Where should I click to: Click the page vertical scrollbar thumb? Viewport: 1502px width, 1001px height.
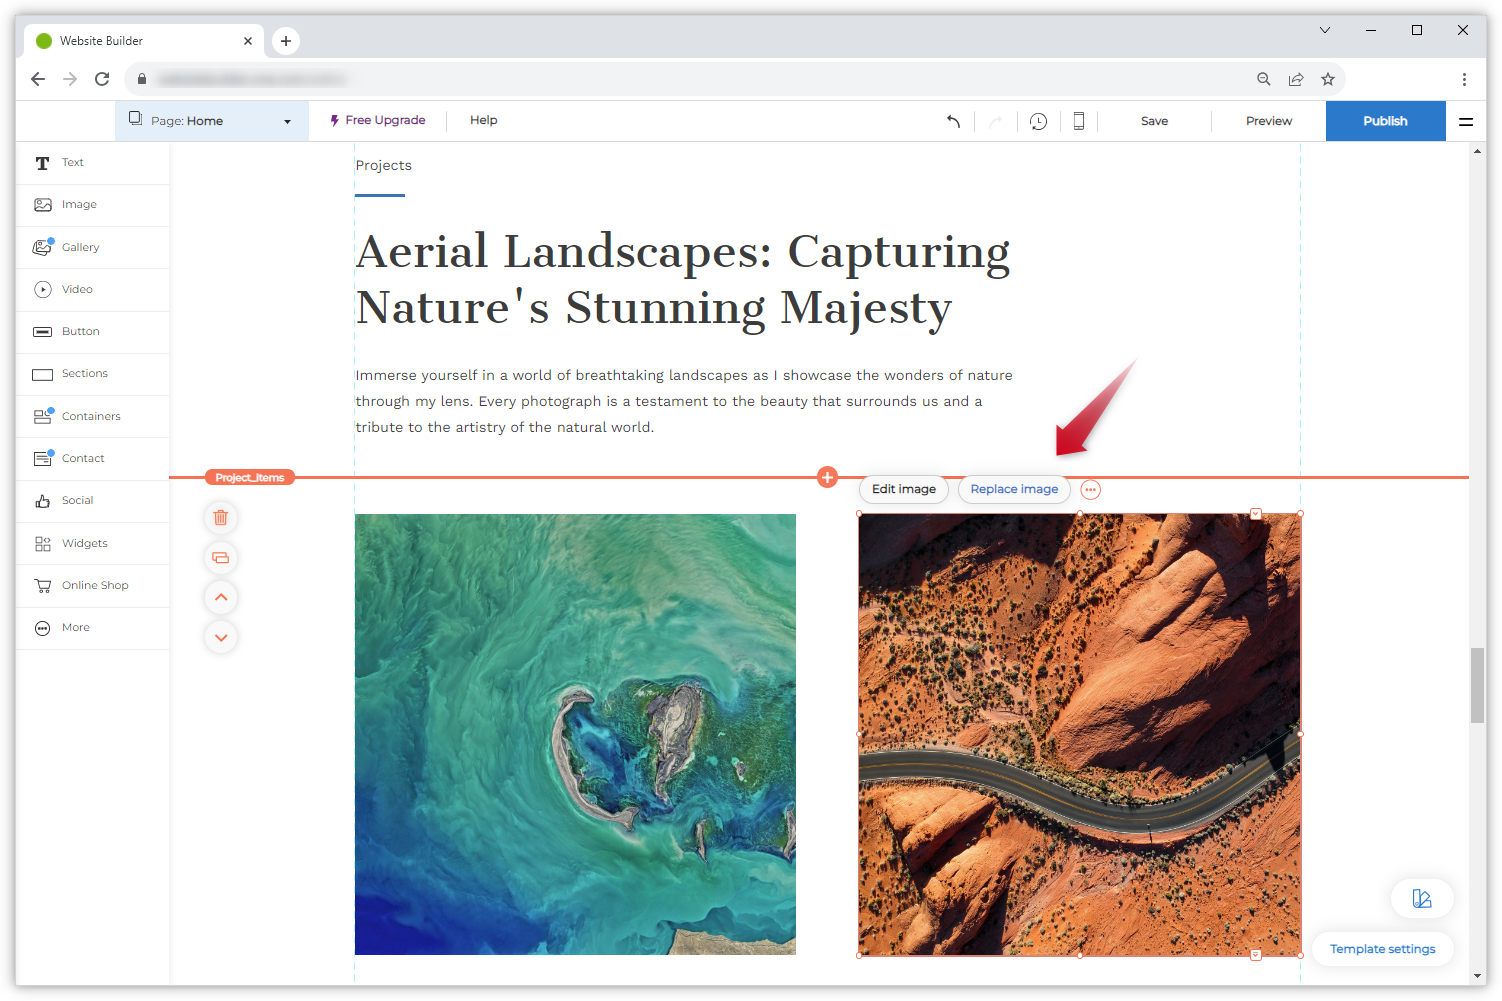tap(1476, 685)
